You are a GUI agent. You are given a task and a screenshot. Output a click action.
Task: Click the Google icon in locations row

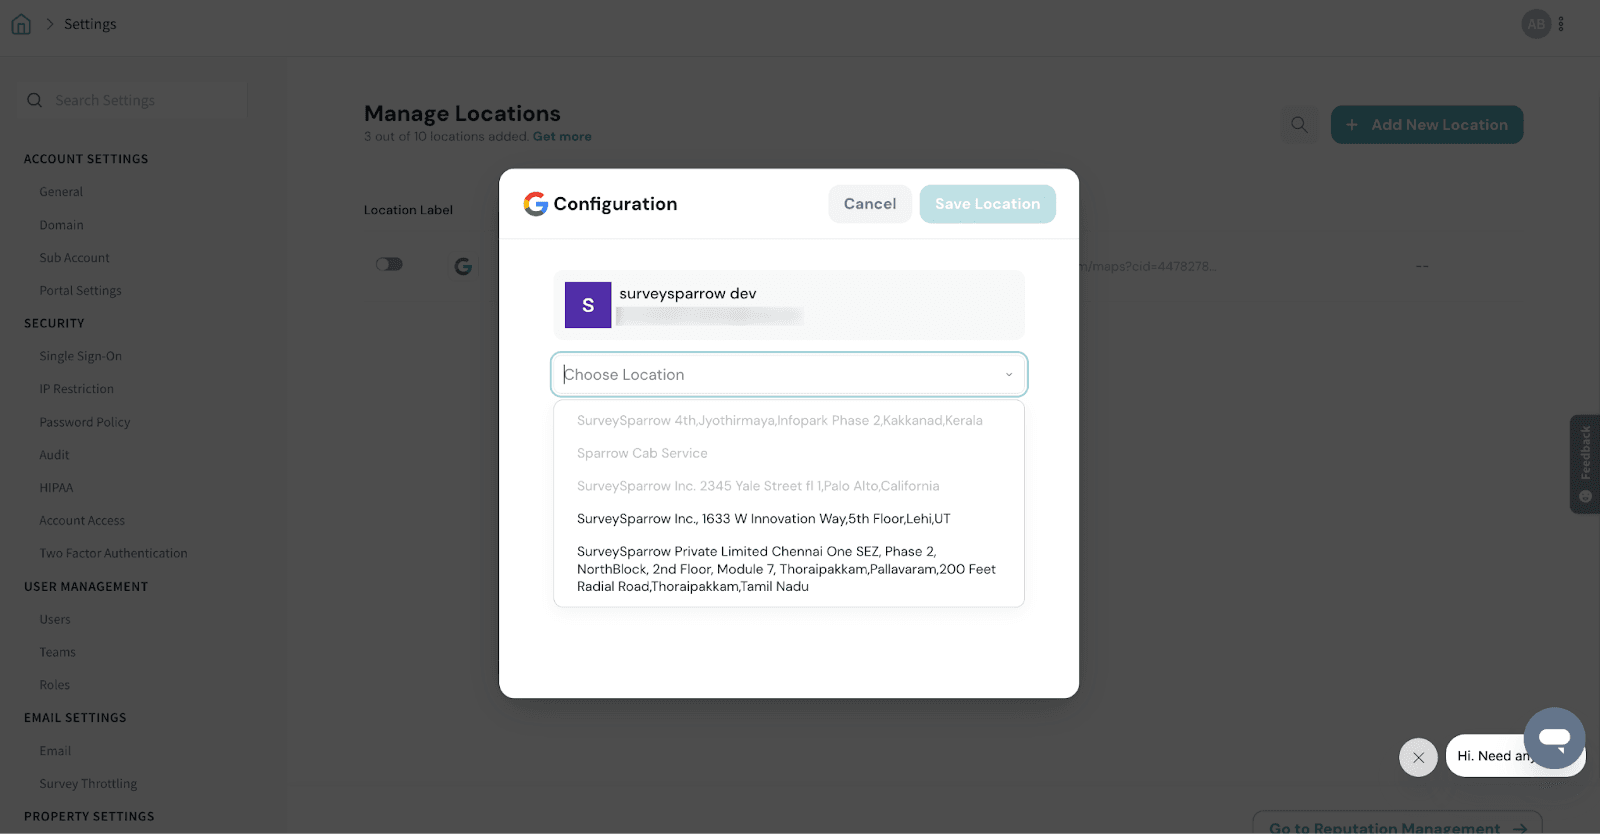(463, 266)
